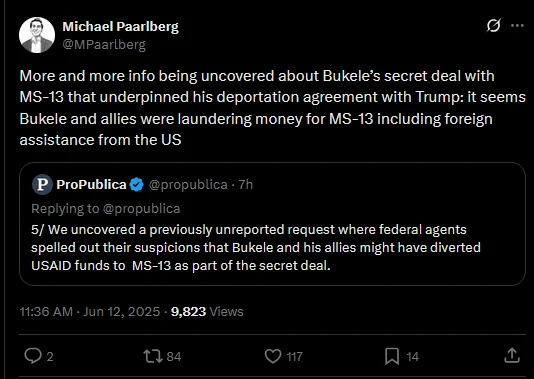Open the 7h timestamp of quoted post
This screenshot has width=534, height=379.
coord(246,185)
